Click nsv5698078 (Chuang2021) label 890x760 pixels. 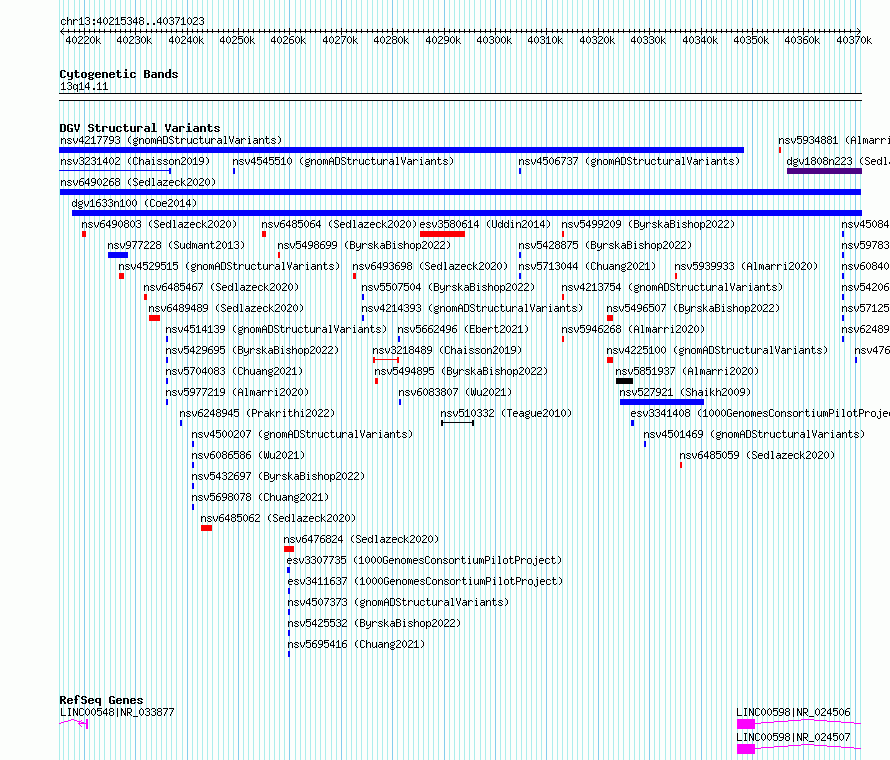pos(261,497)
